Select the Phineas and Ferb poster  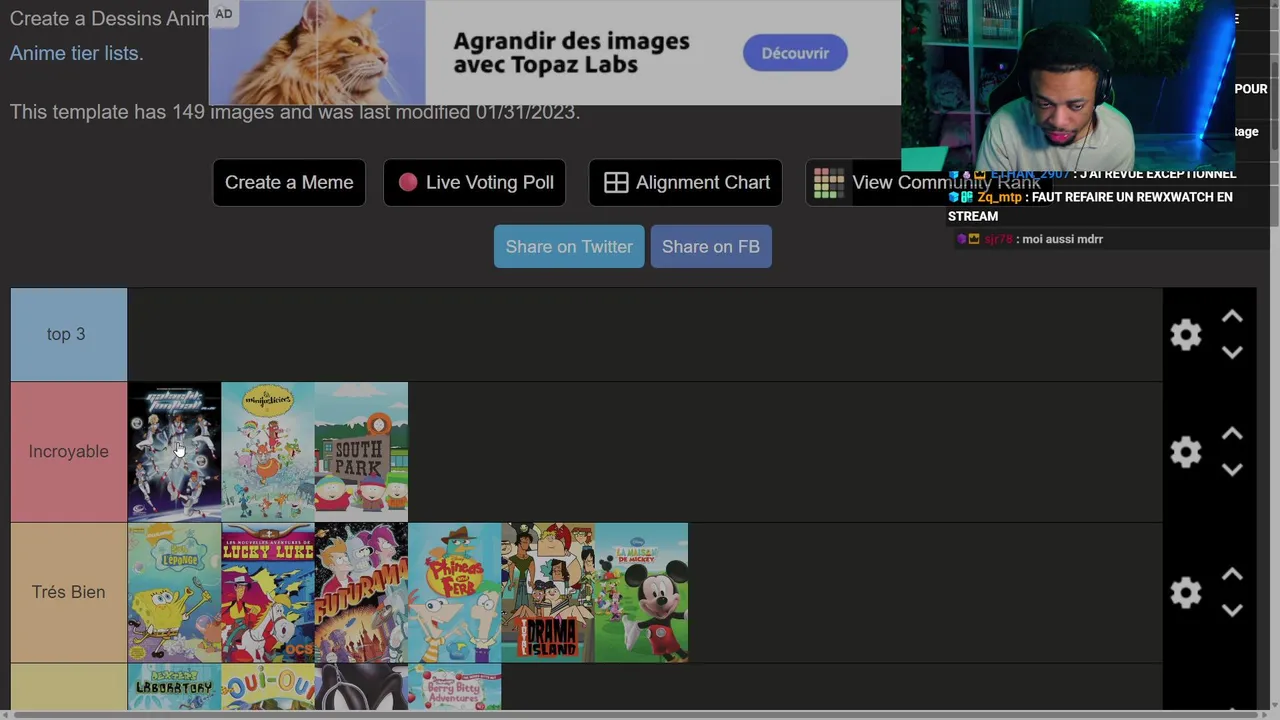pos(454,592)
